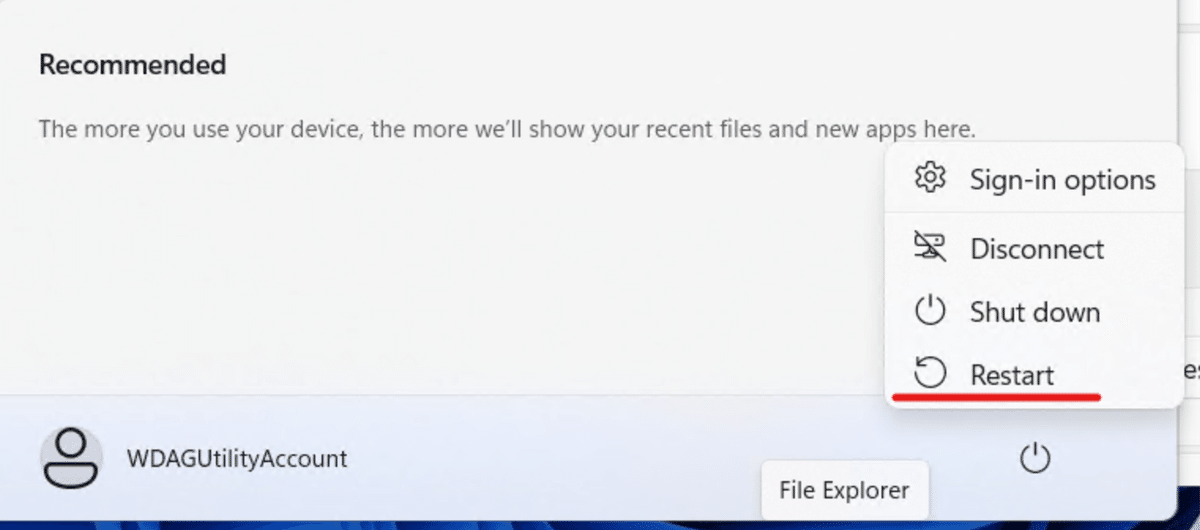Click the Shut down power symbol icon
1200x530 pixels.
click(930, 311)
